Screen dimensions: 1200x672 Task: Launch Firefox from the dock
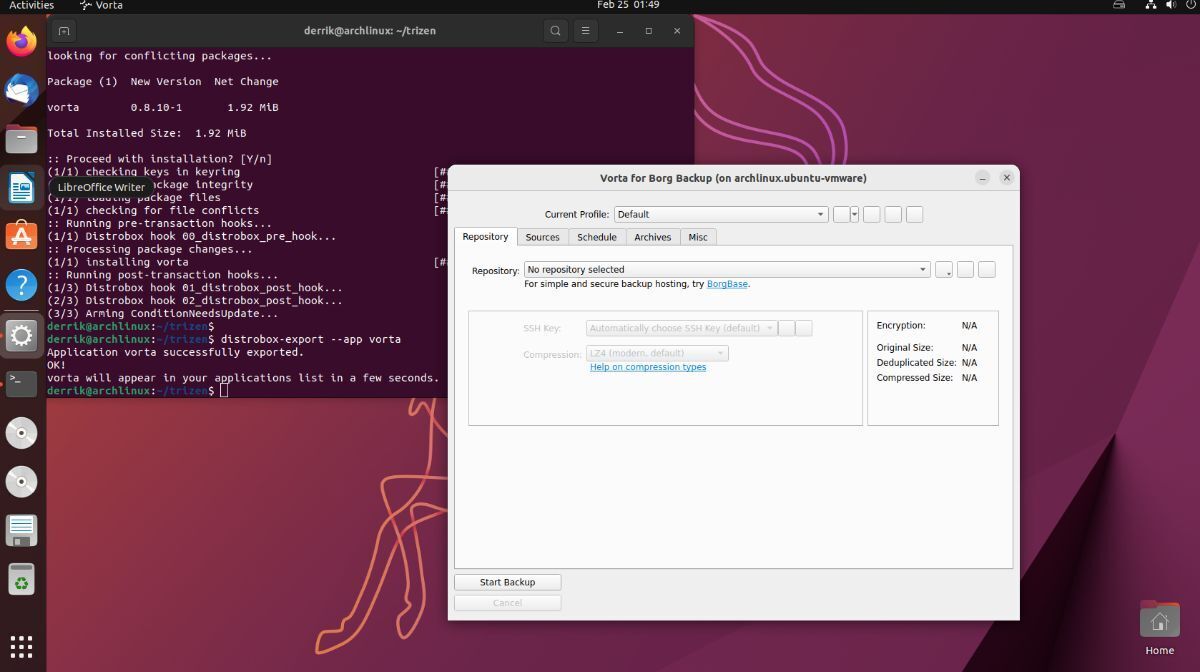pos(21,42)
